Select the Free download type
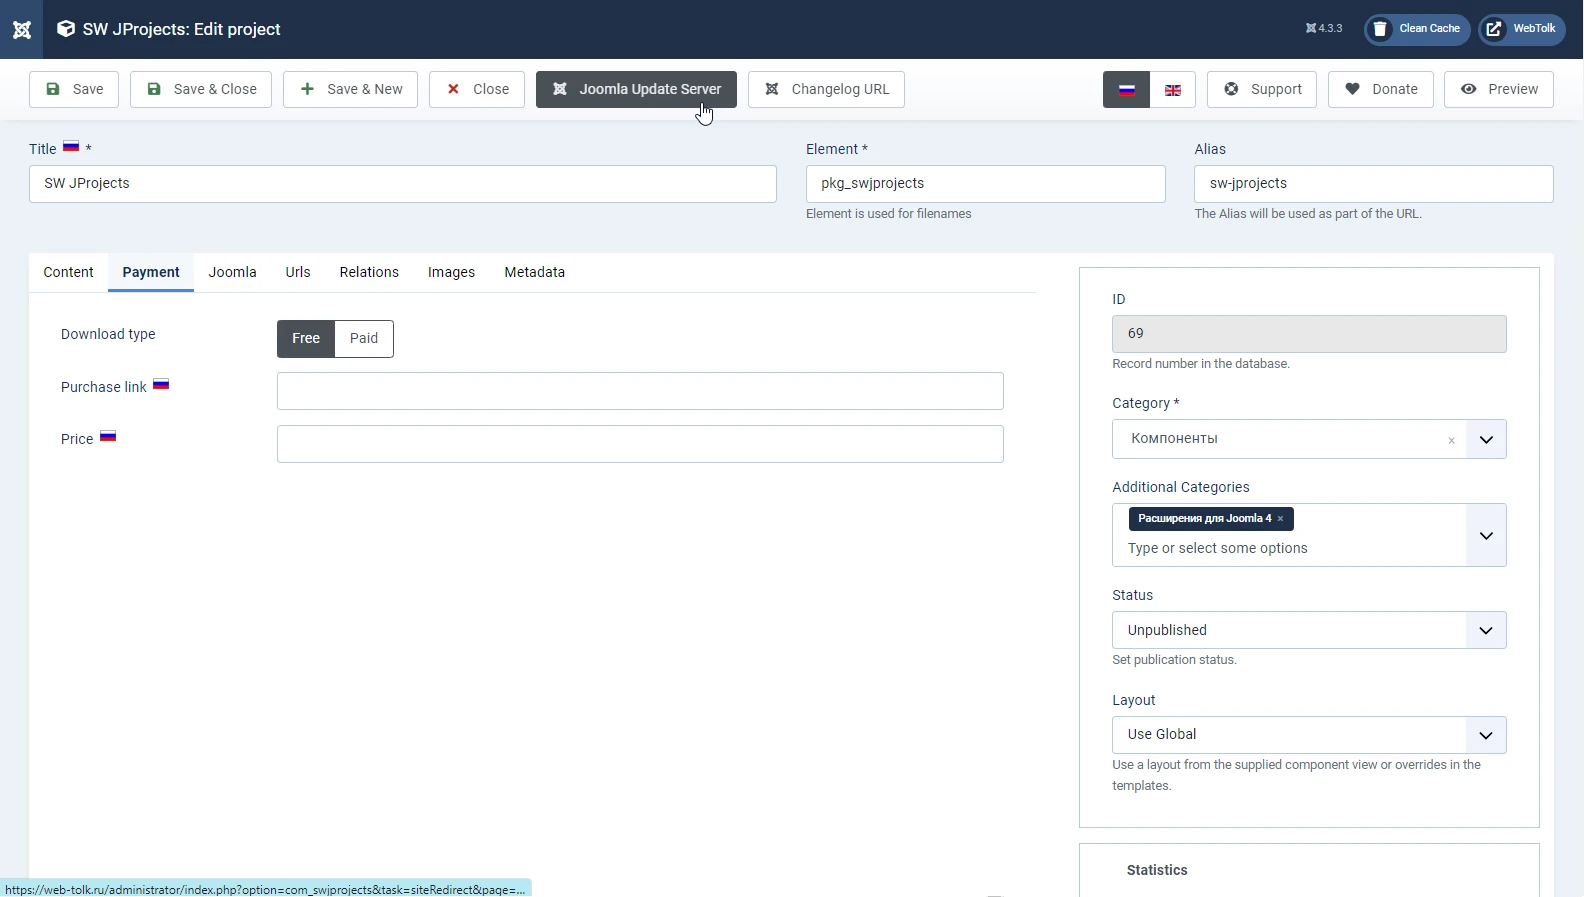The width and height of the screenshot is (1584, 897). coord(306,339)
